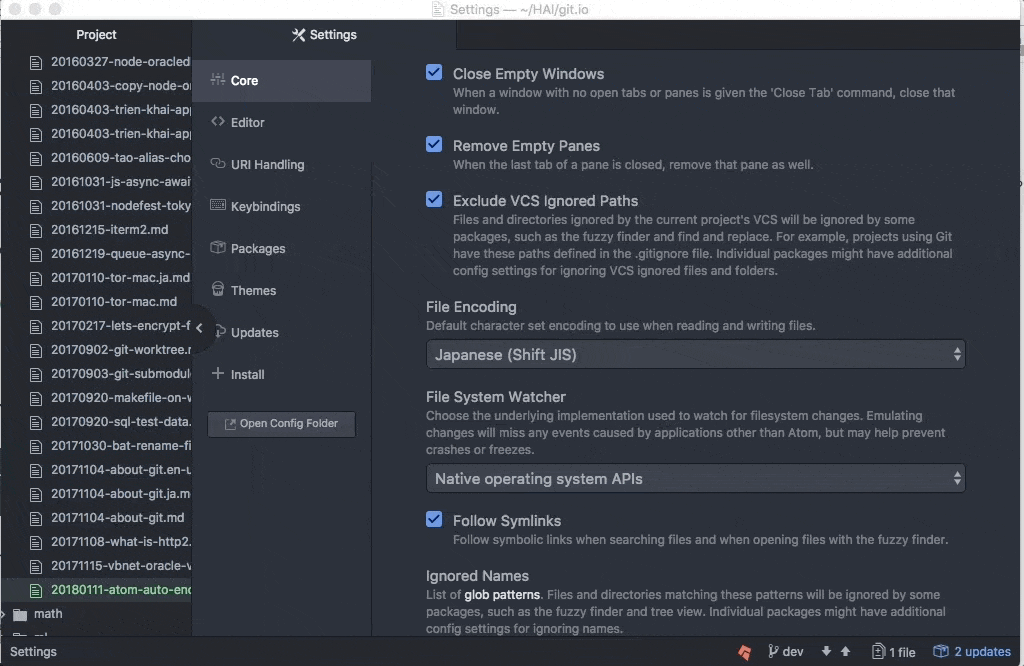This screenshot has width=1024, height=666.
Task: Click the Editor code brackets icon
Action: (x=217, y=121)
